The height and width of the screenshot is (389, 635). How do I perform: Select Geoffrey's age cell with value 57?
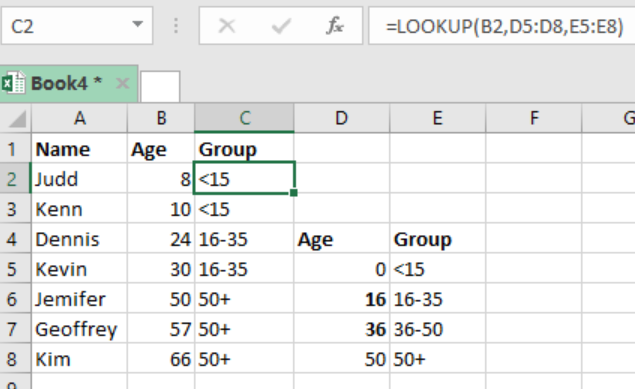point(161,329)
